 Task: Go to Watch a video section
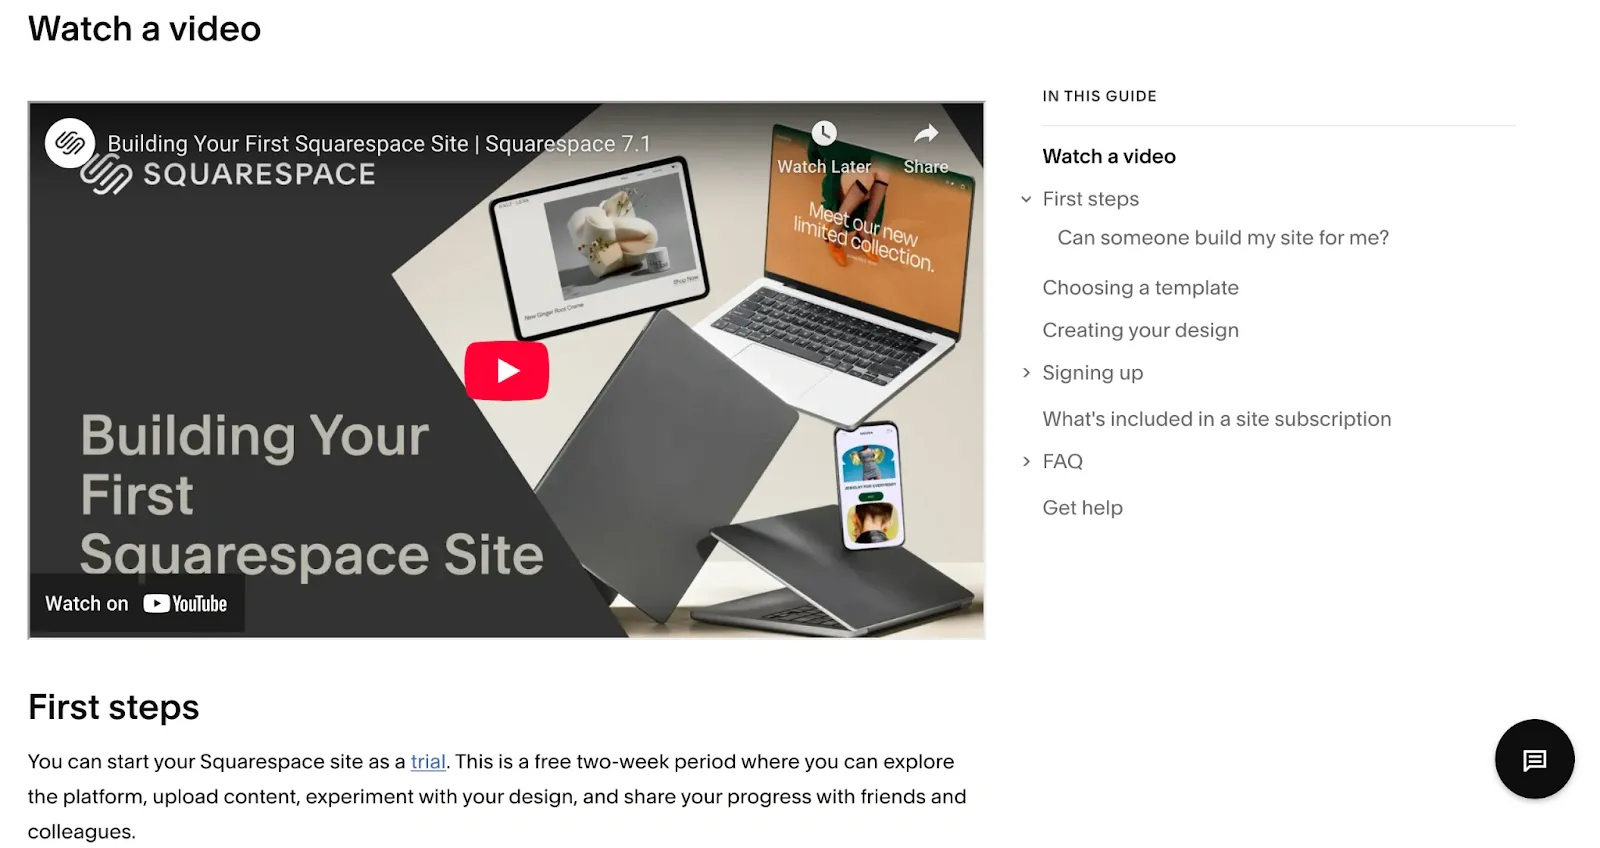1108,156
